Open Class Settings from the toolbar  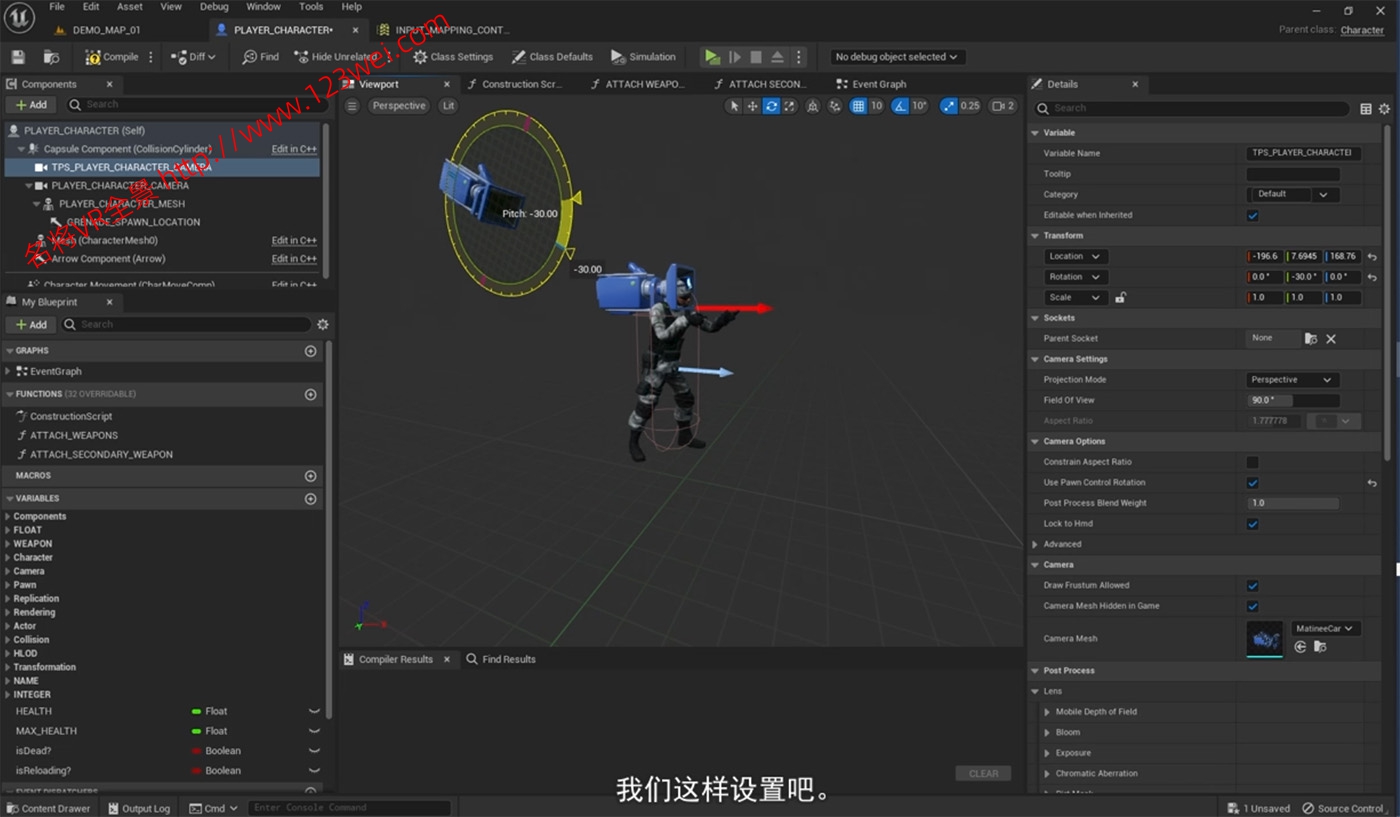tap(453, 57)
